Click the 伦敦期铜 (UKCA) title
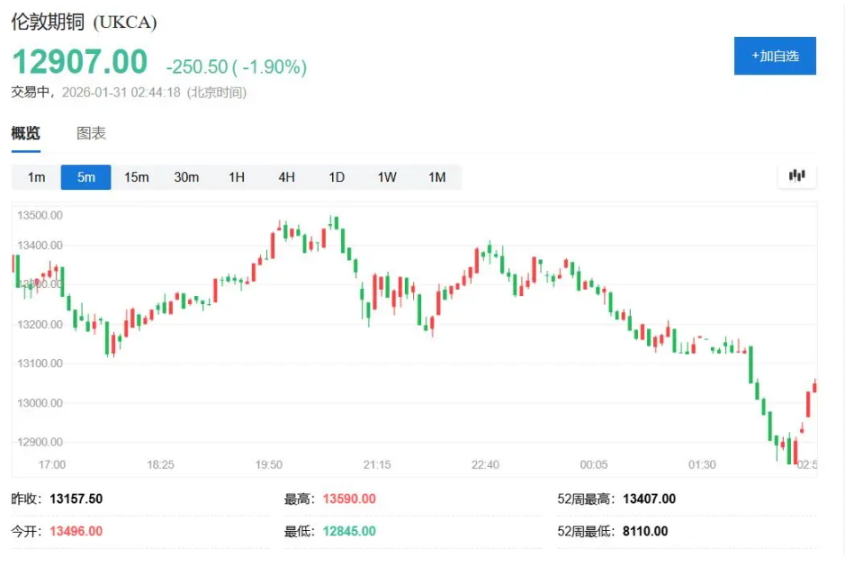This screenshot has height=575, width=845. [84, 22]
